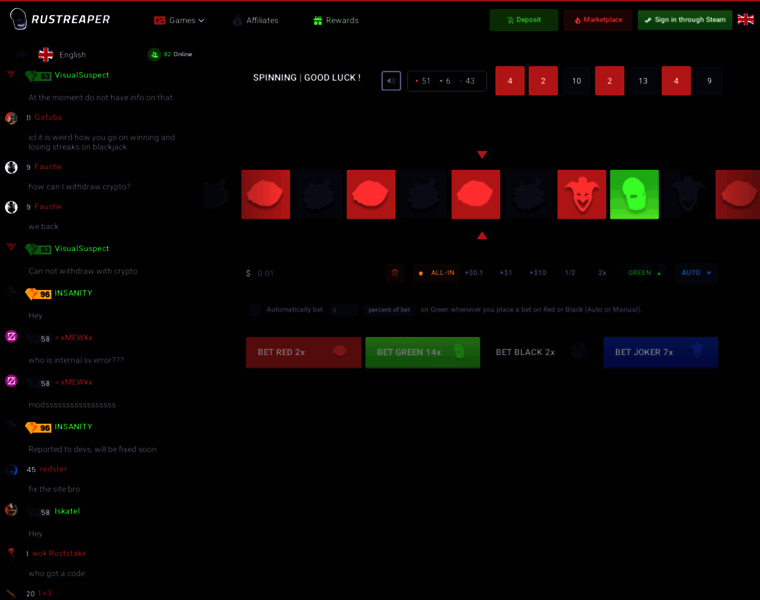Place bet on JOKER 7x
Screen dimensions: 760x600
661,352
